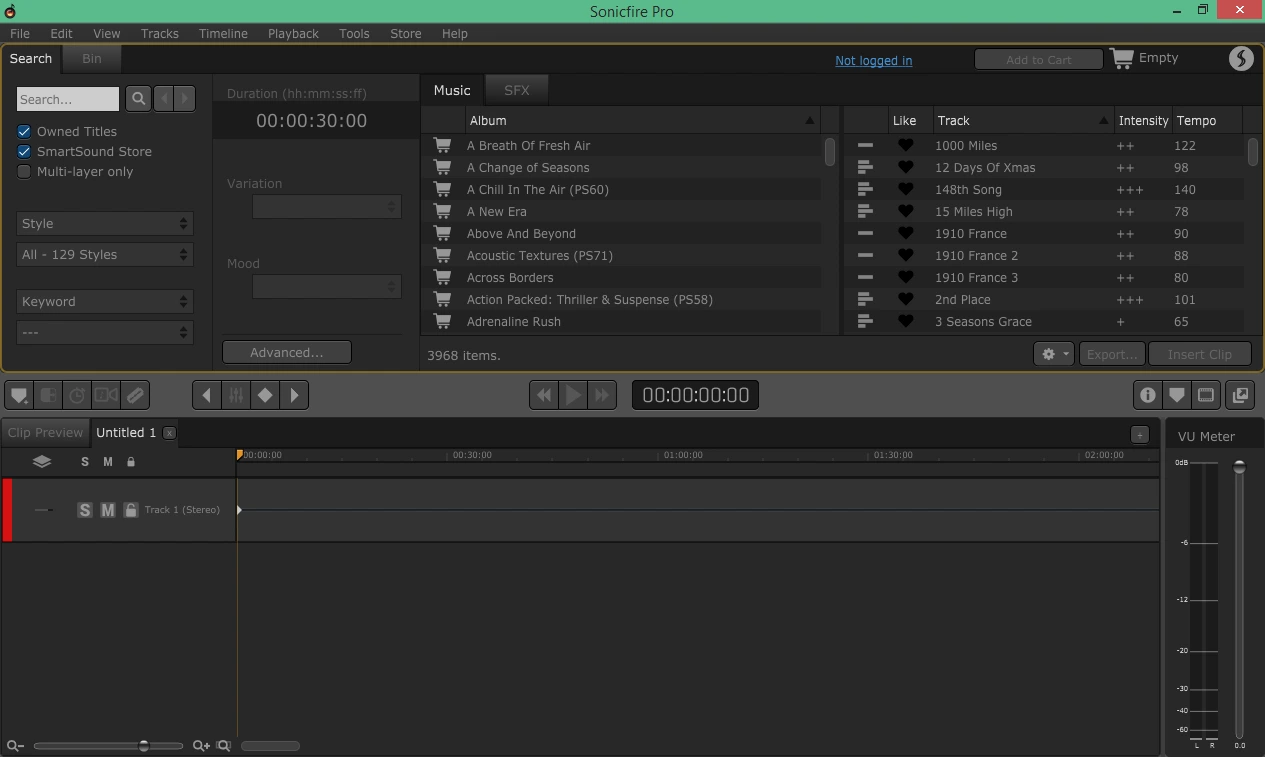Screen dimensions: 1265x757
Task: Click the split clip toolbar icon
Action: pyautogui.click(x=48, y=395)
